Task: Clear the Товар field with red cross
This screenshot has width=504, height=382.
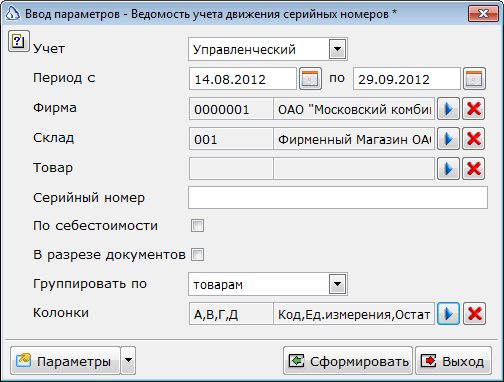Action: (474, 168)
